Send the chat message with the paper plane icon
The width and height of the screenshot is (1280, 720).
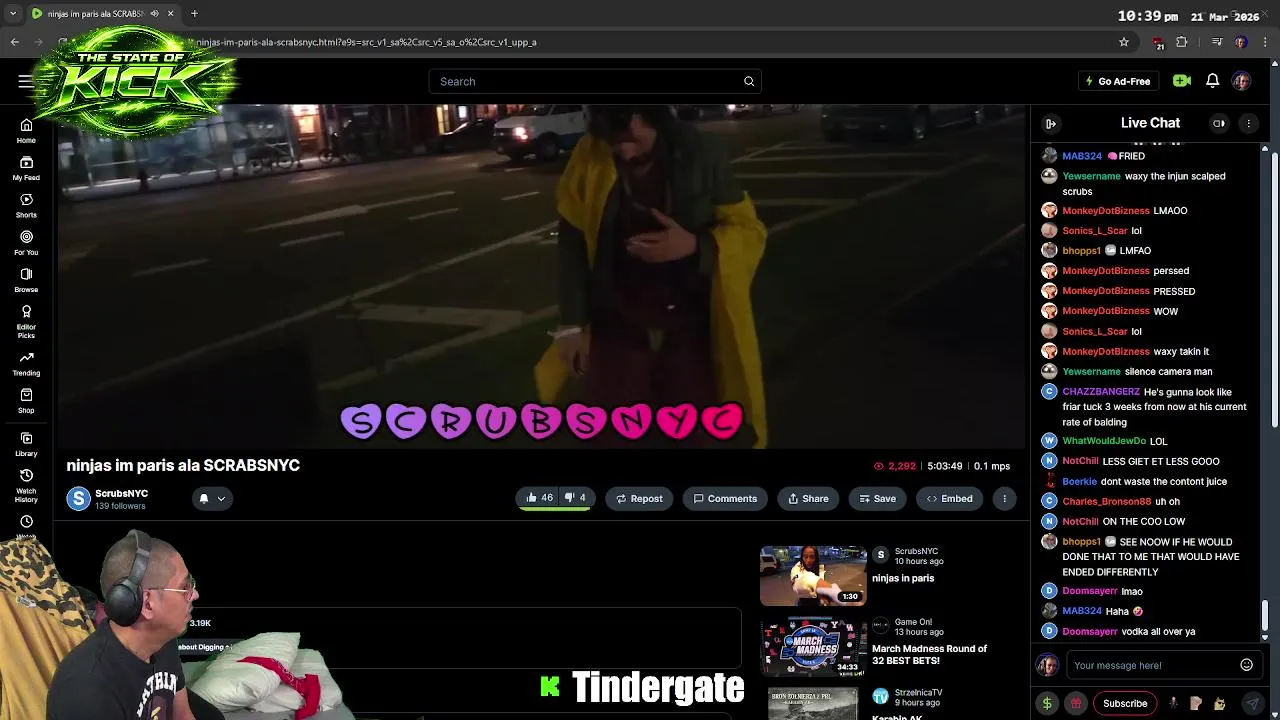click(1252, 703)
